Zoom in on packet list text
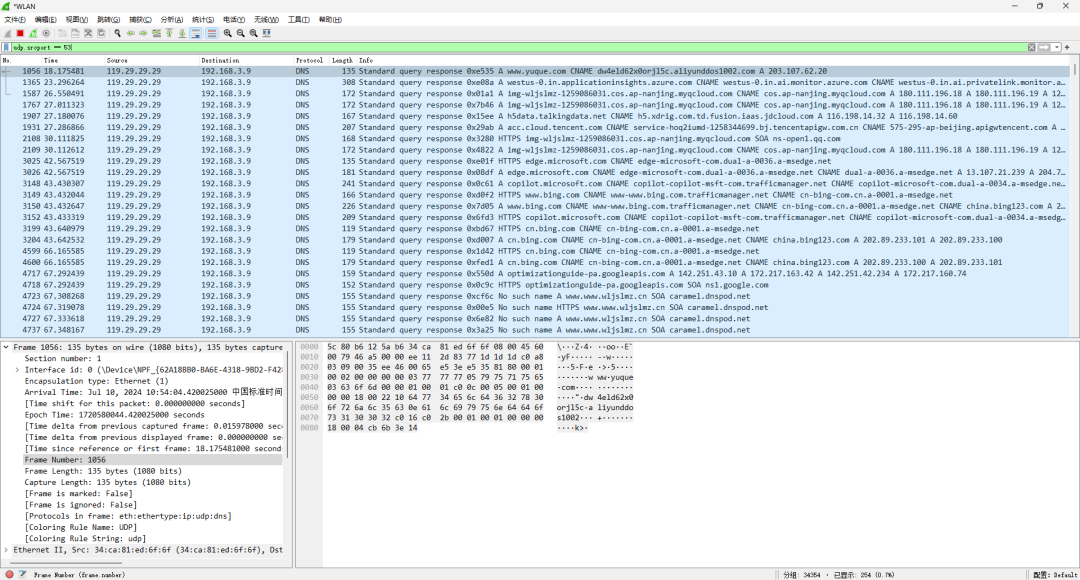This screenshot has width=1080, height=580. click(228, 33)
